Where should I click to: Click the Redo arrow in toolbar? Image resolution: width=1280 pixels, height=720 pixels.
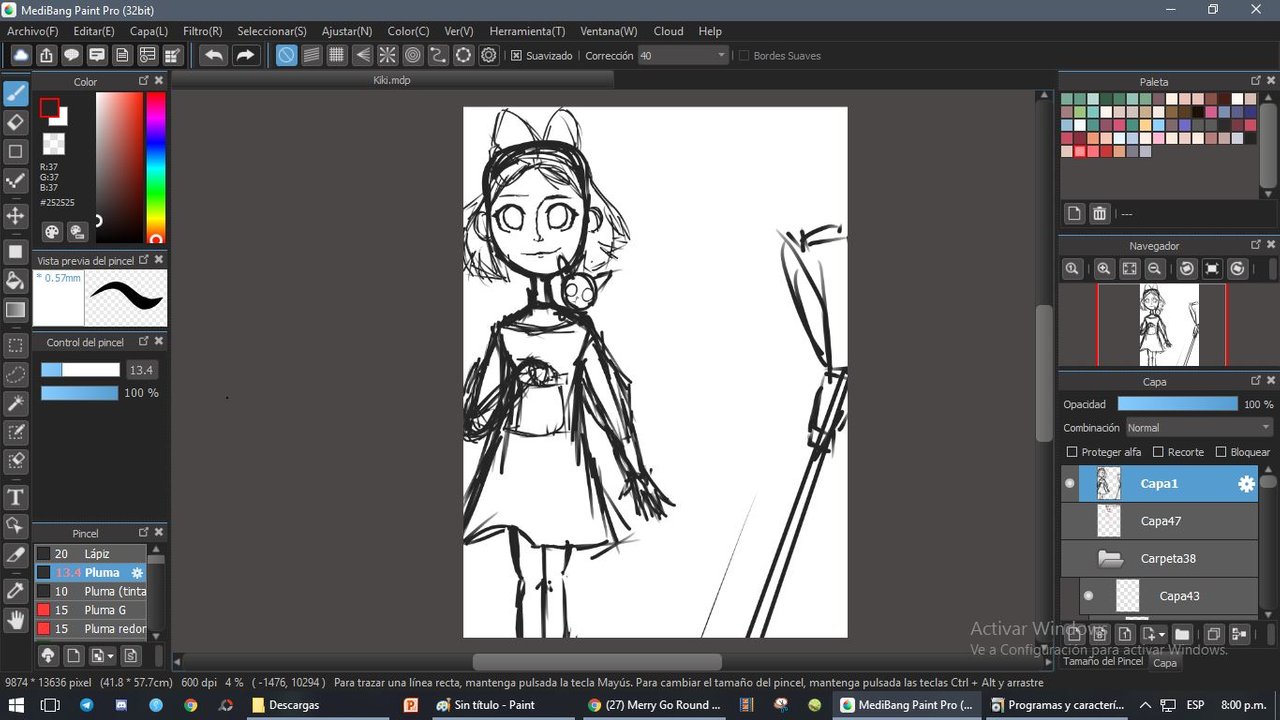[245, 56]
